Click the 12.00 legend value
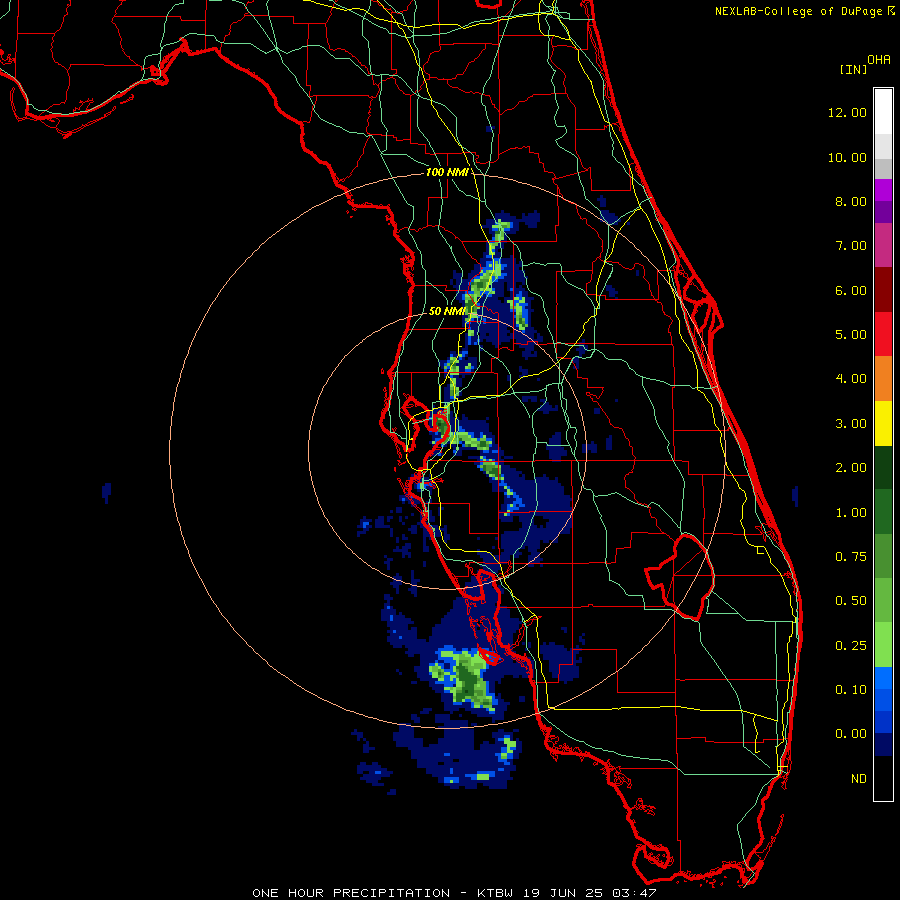Image resolution: width=900 pixels, height=900 pixels. [x=847, y=112]
